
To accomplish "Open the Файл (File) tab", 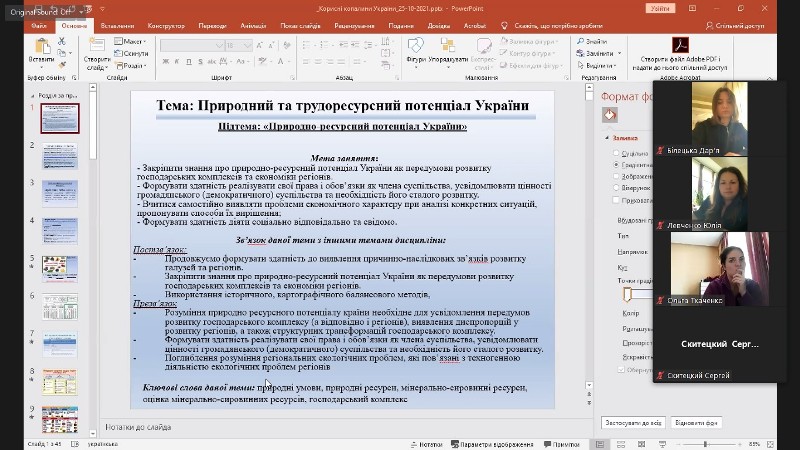I will click(x=38, y=25).
